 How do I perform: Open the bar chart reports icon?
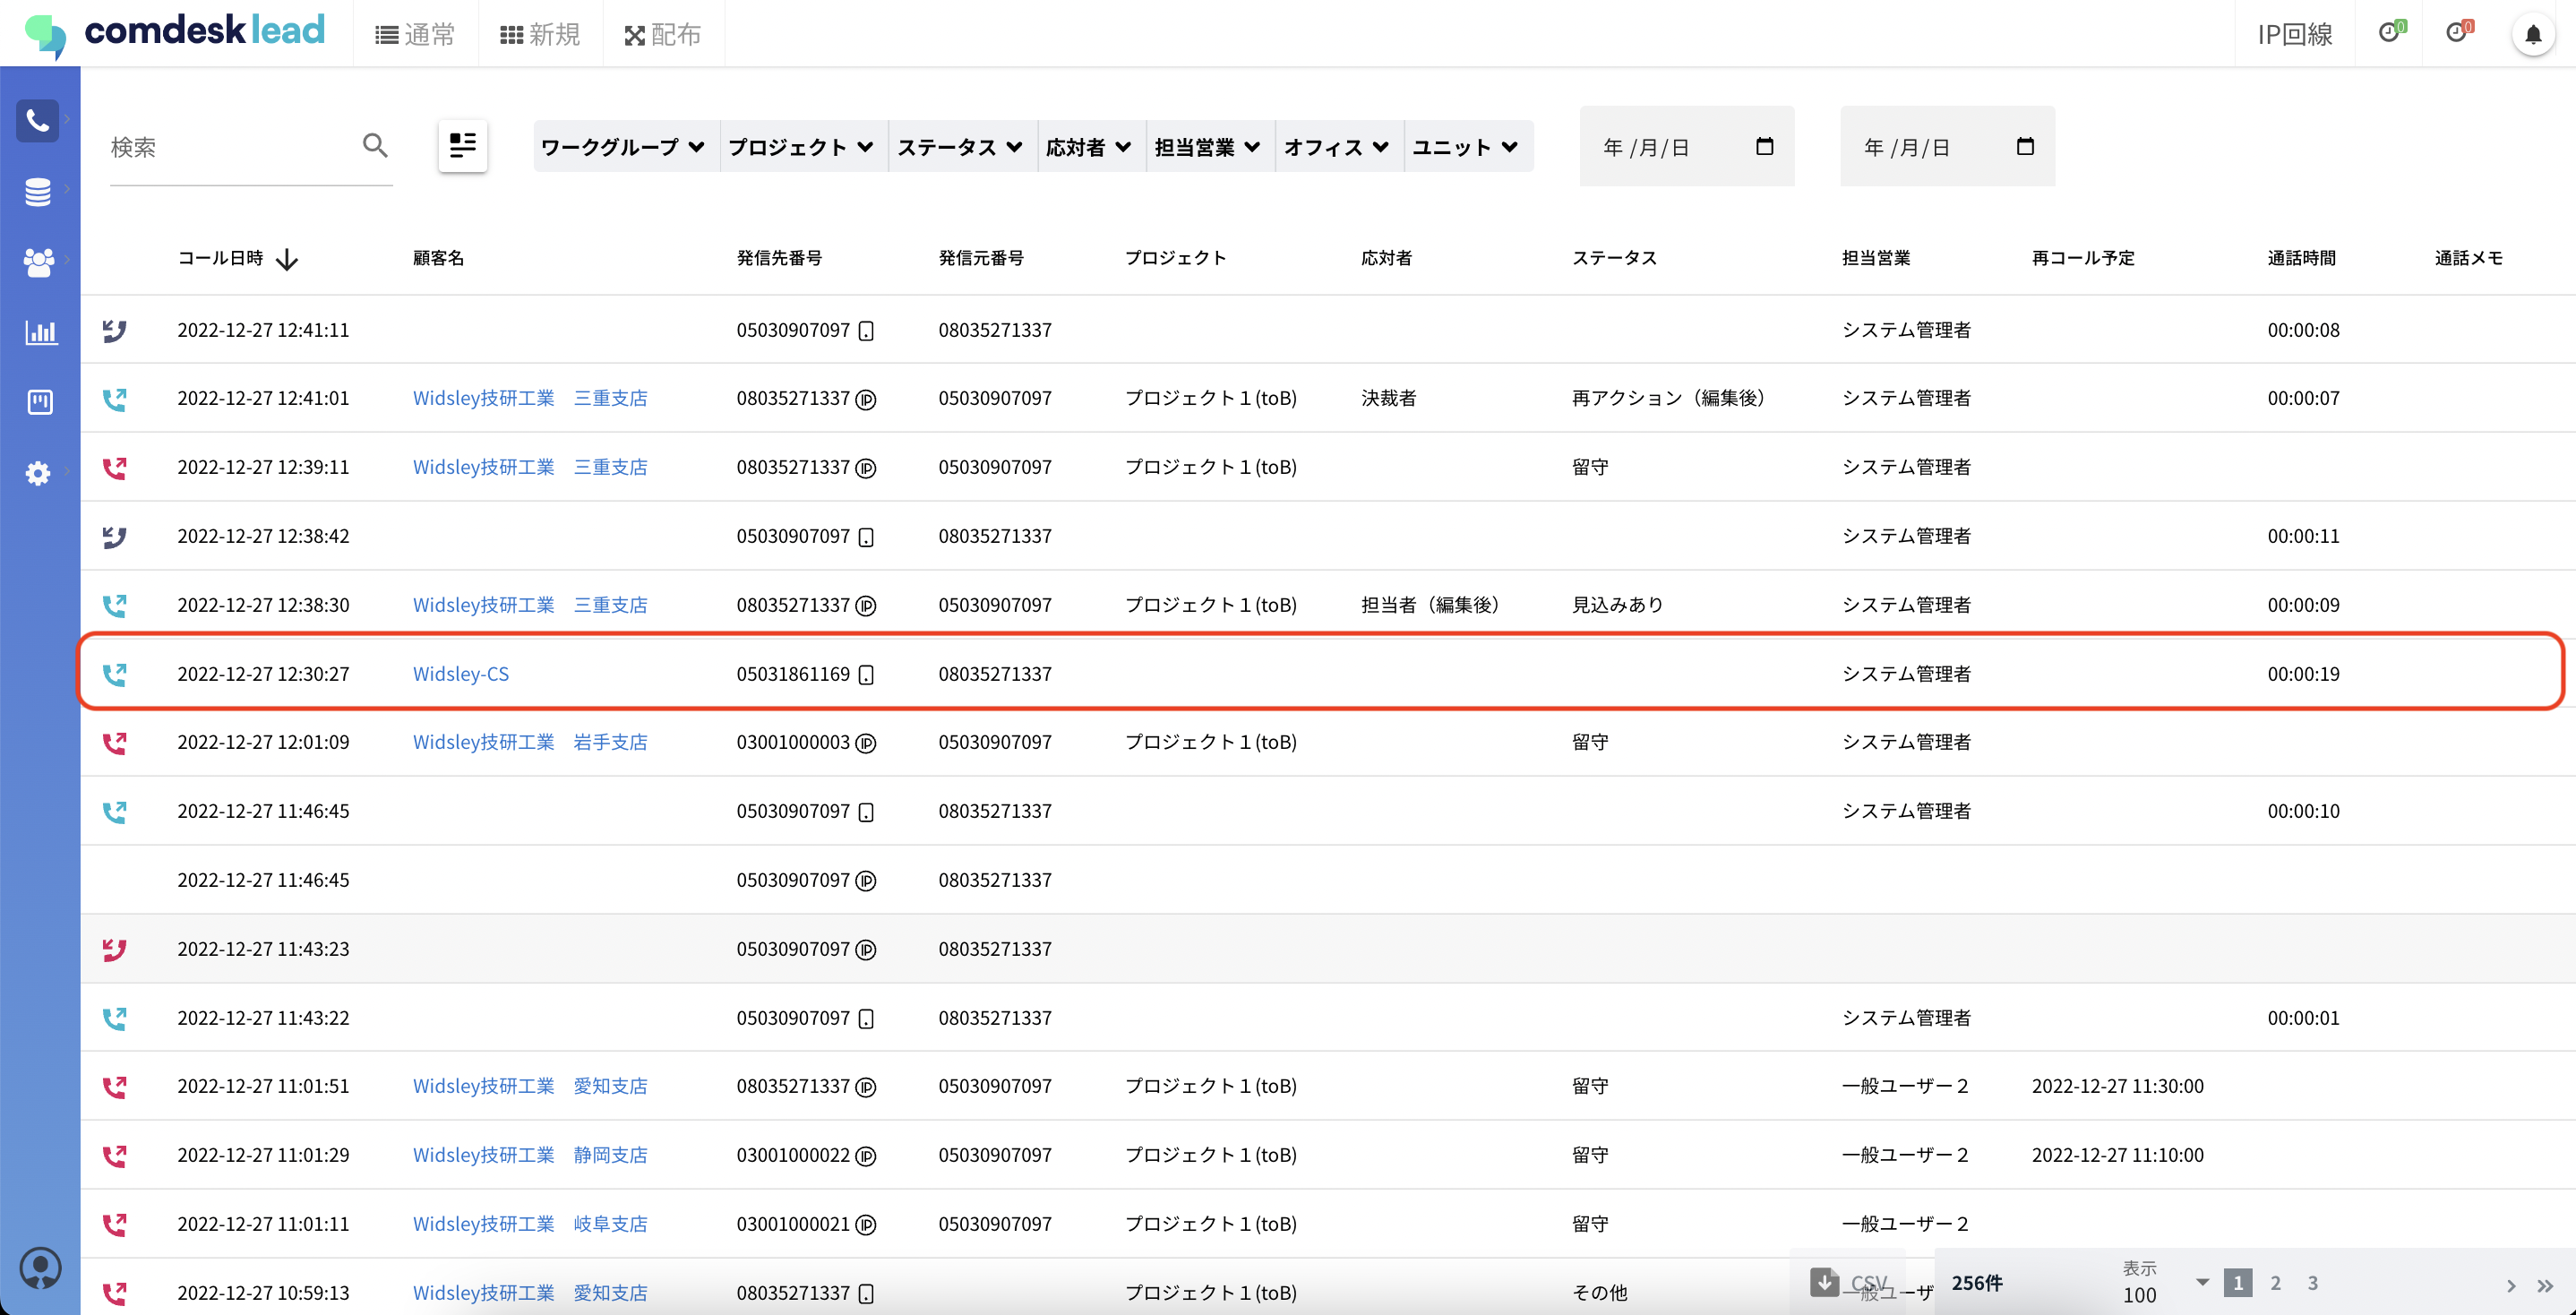click(40, 332)
